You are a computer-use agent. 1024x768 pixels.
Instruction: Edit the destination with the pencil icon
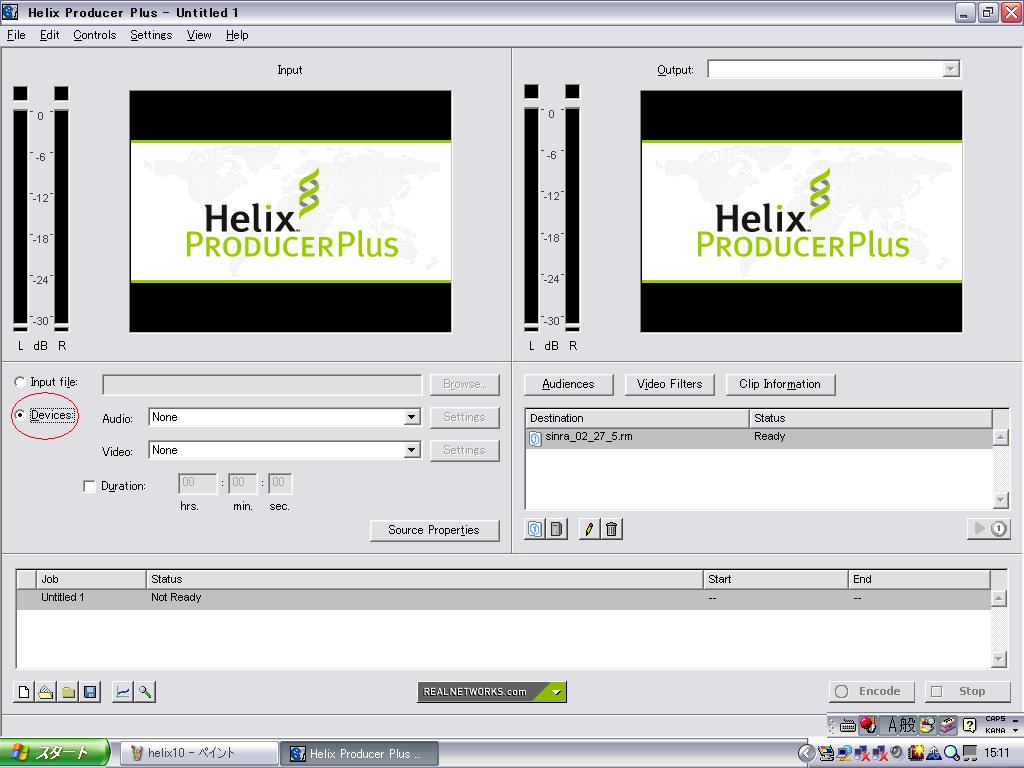point(589,529)
